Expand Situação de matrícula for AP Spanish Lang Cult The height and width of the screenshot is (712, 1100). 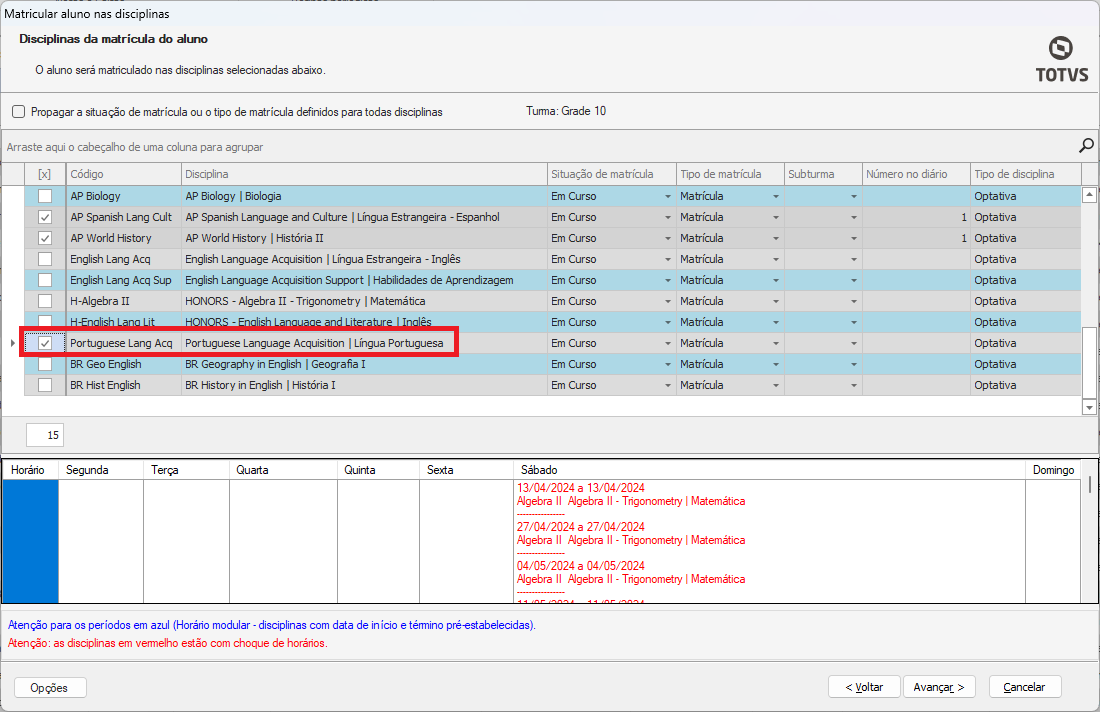click(668, 217)
